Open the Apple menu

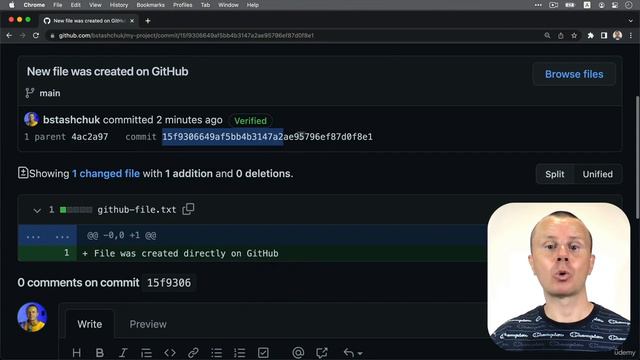click(x=11, y=5)
